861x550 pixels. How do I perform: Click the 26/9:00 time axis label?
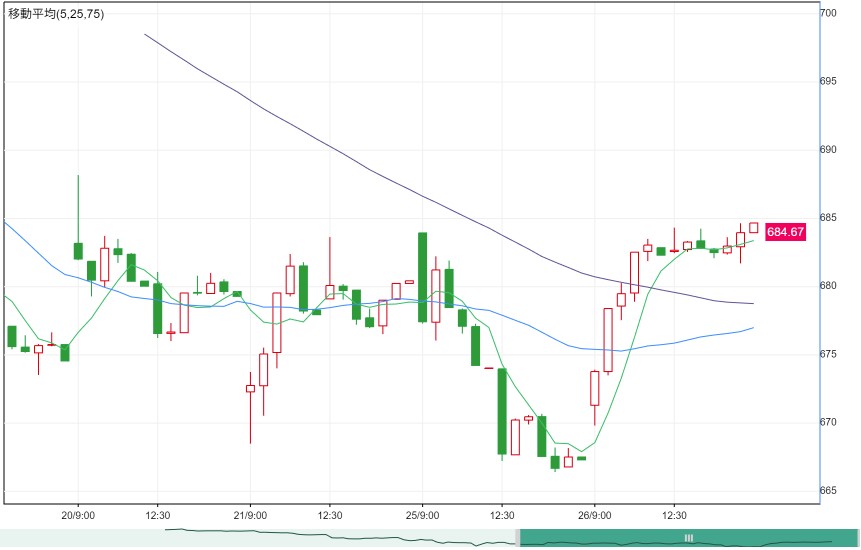click(x=595, y=515)
